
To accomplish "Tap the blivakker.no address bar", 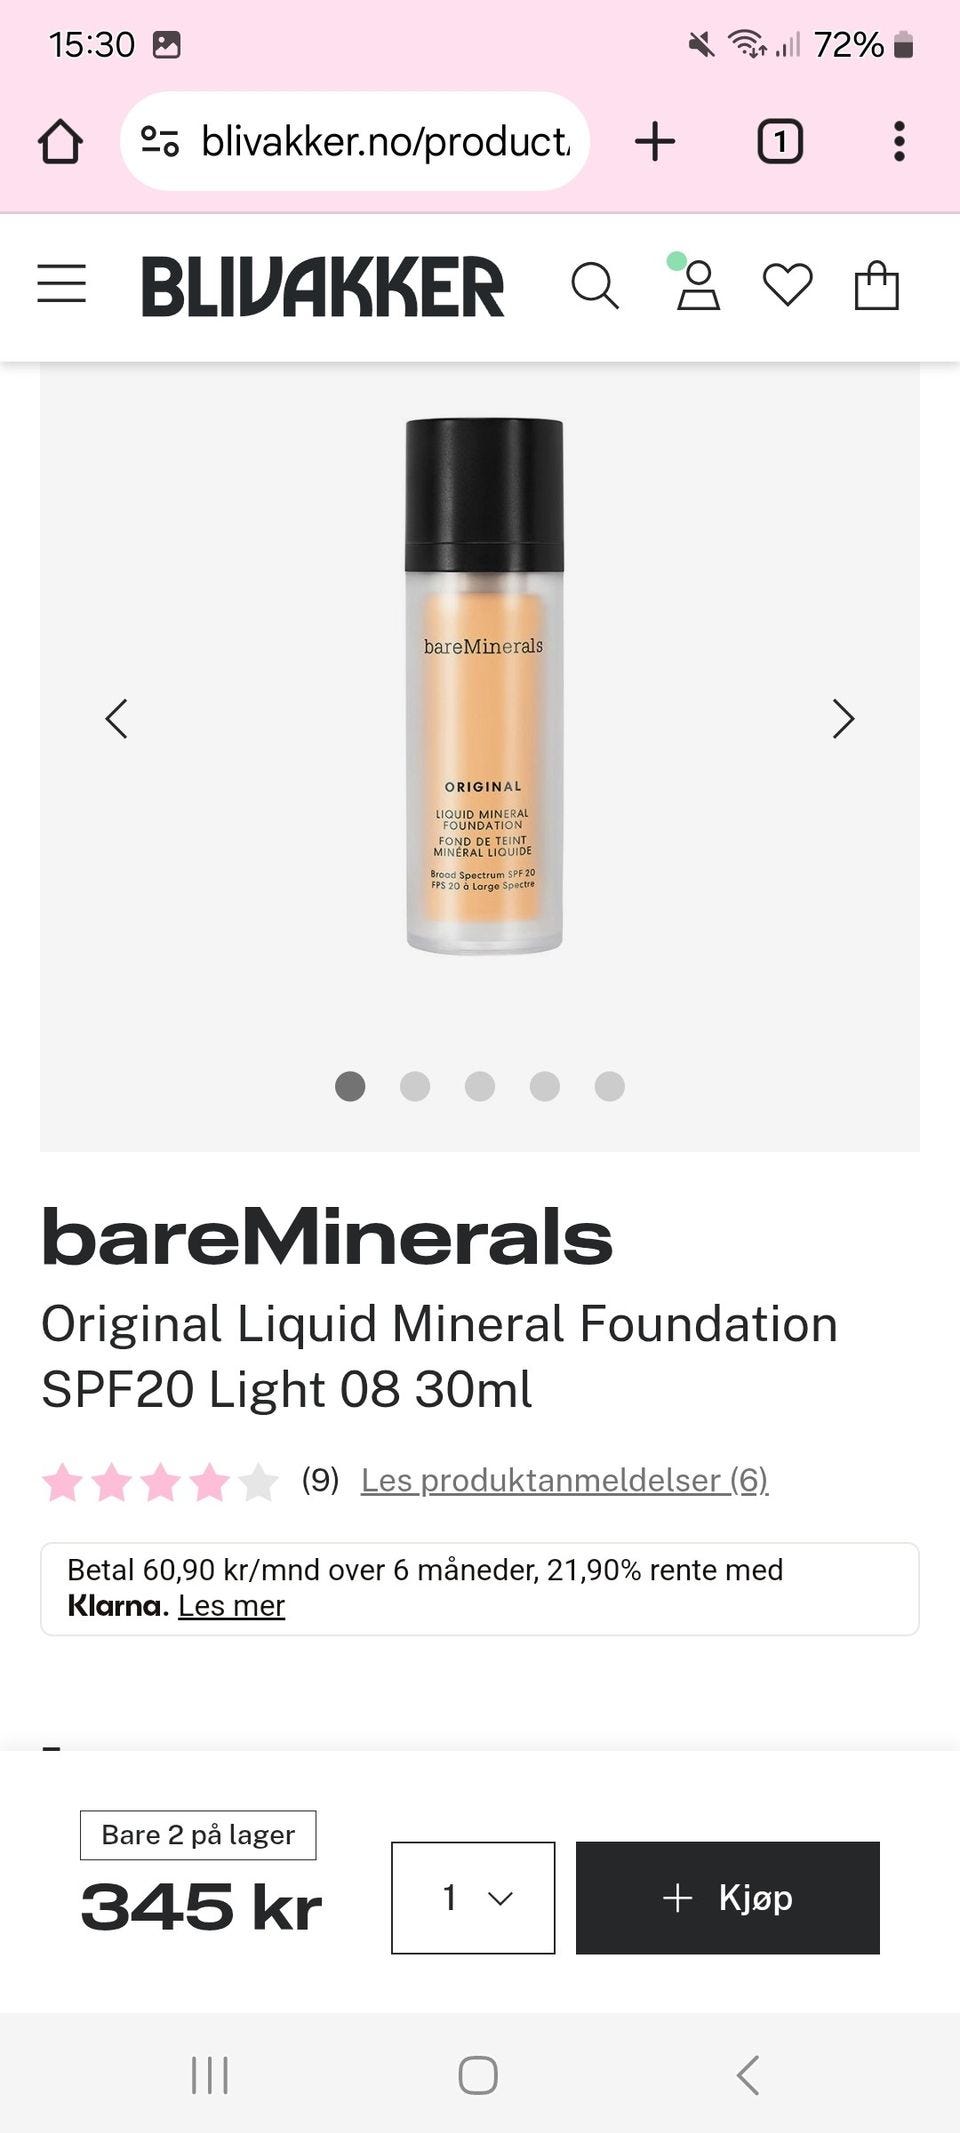I will tap(355, 141).
